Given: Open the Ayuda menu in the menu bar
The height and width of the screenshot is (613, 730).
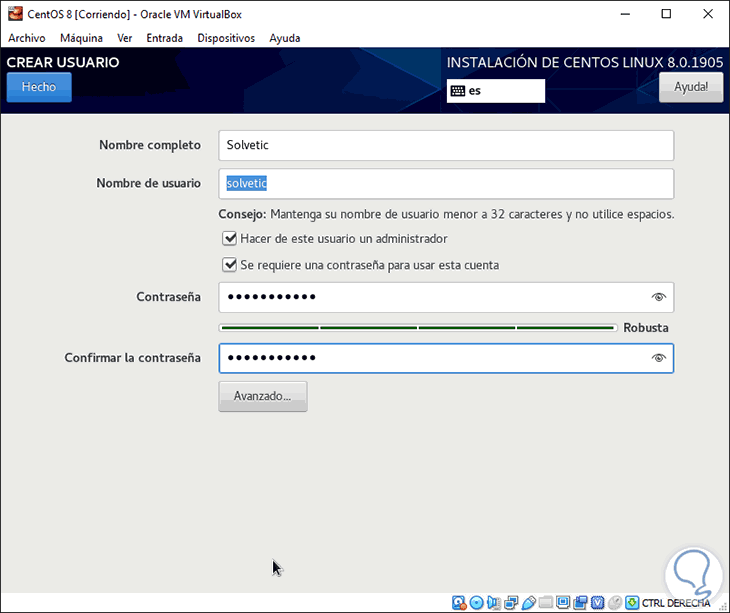Looking at the screenshot, I should pos(284,38).
